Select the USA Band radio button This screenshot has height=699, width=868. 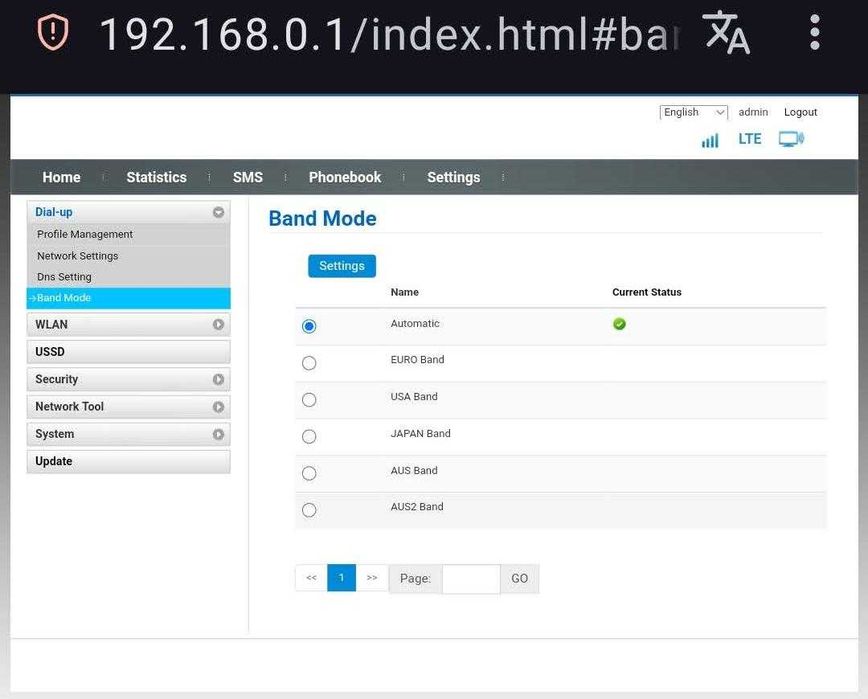(x=309, y=400)
